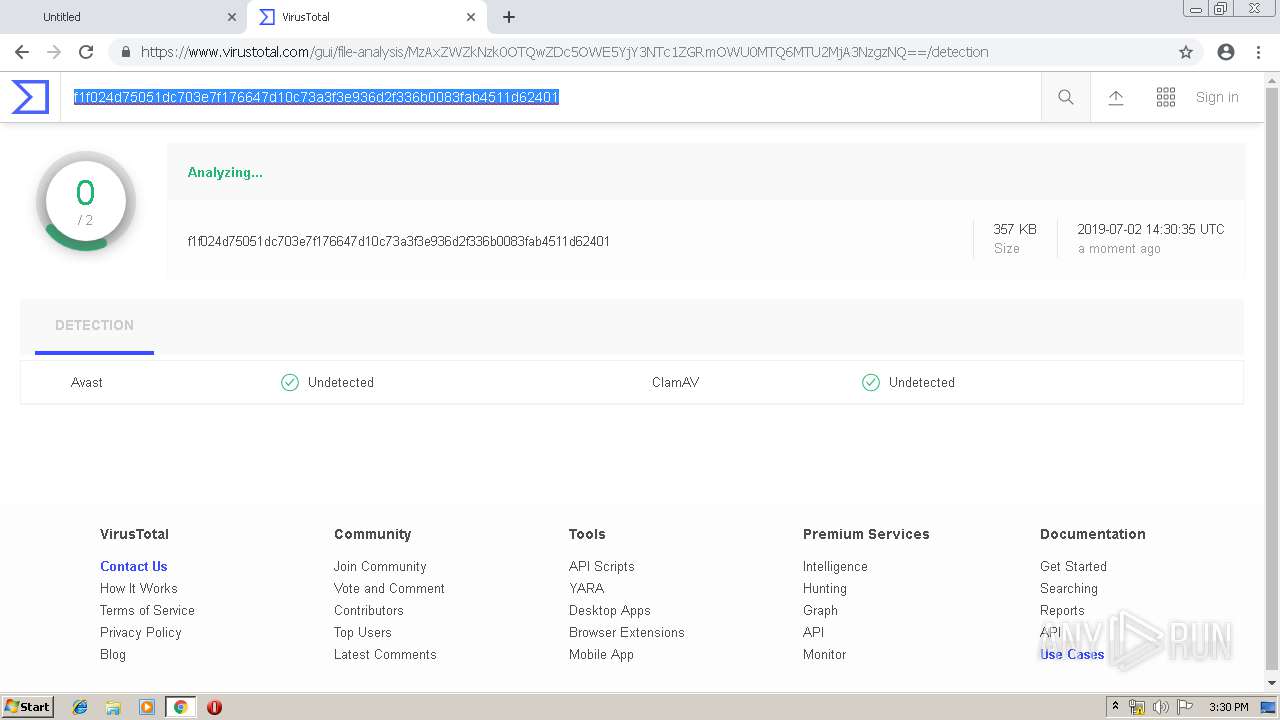Click the red Opera taskbar icon

[x=214, y=707]
